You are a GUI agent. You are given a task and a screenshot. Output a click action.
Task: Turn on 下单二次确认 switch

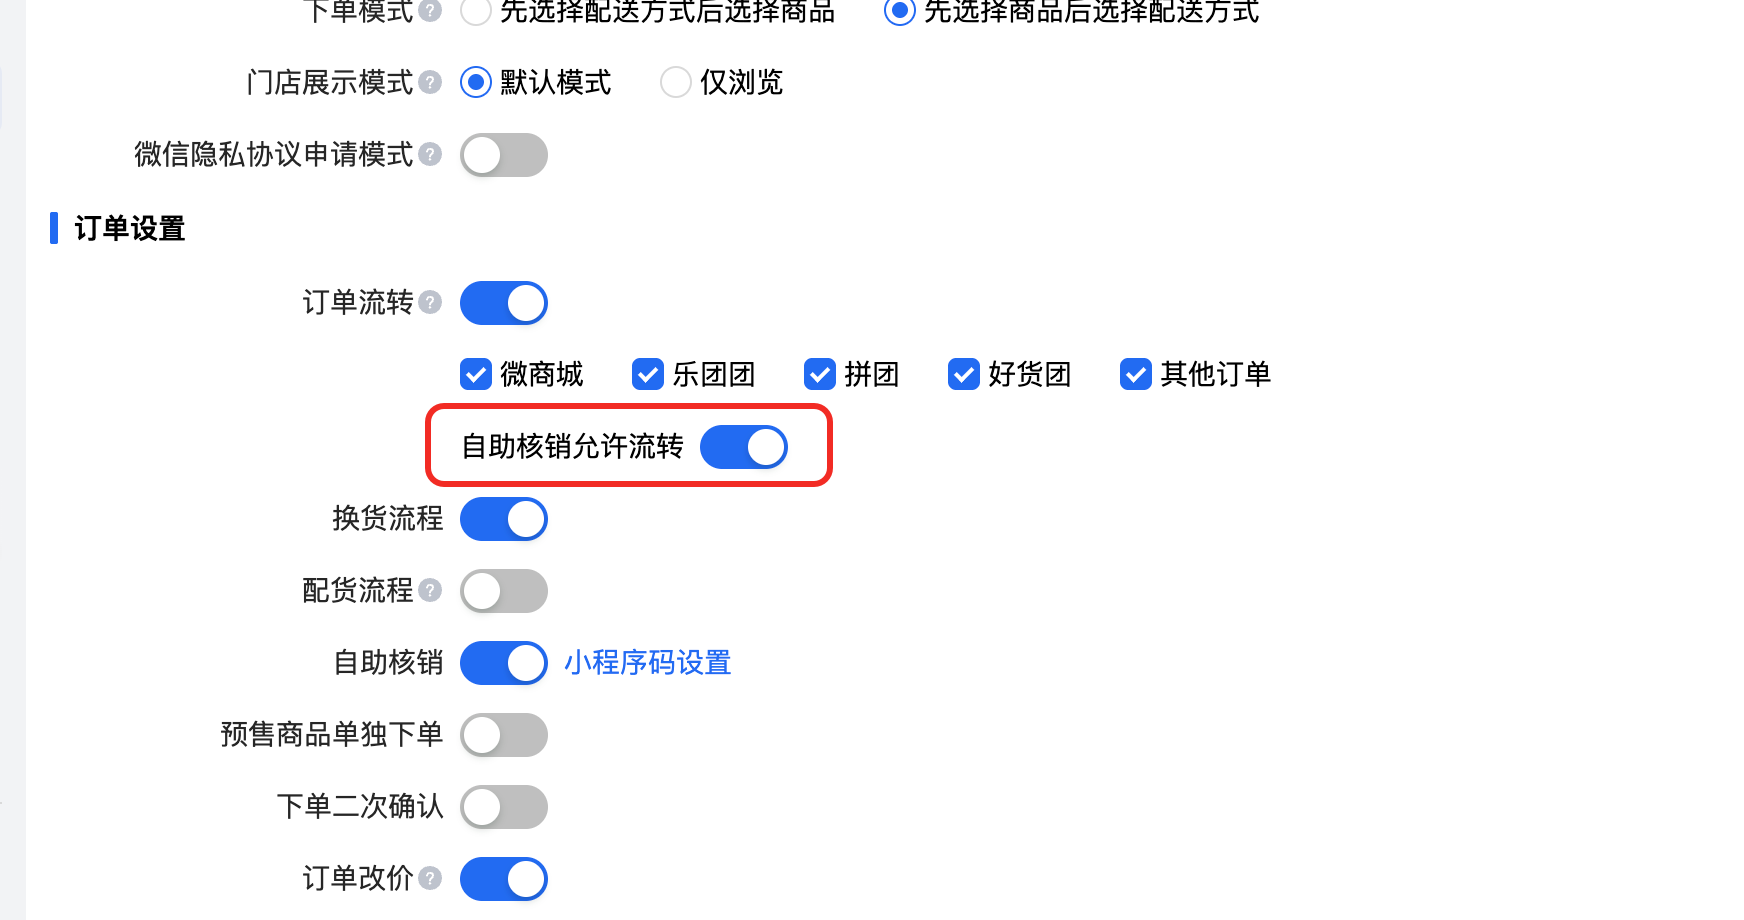click(x=503, y=807)
